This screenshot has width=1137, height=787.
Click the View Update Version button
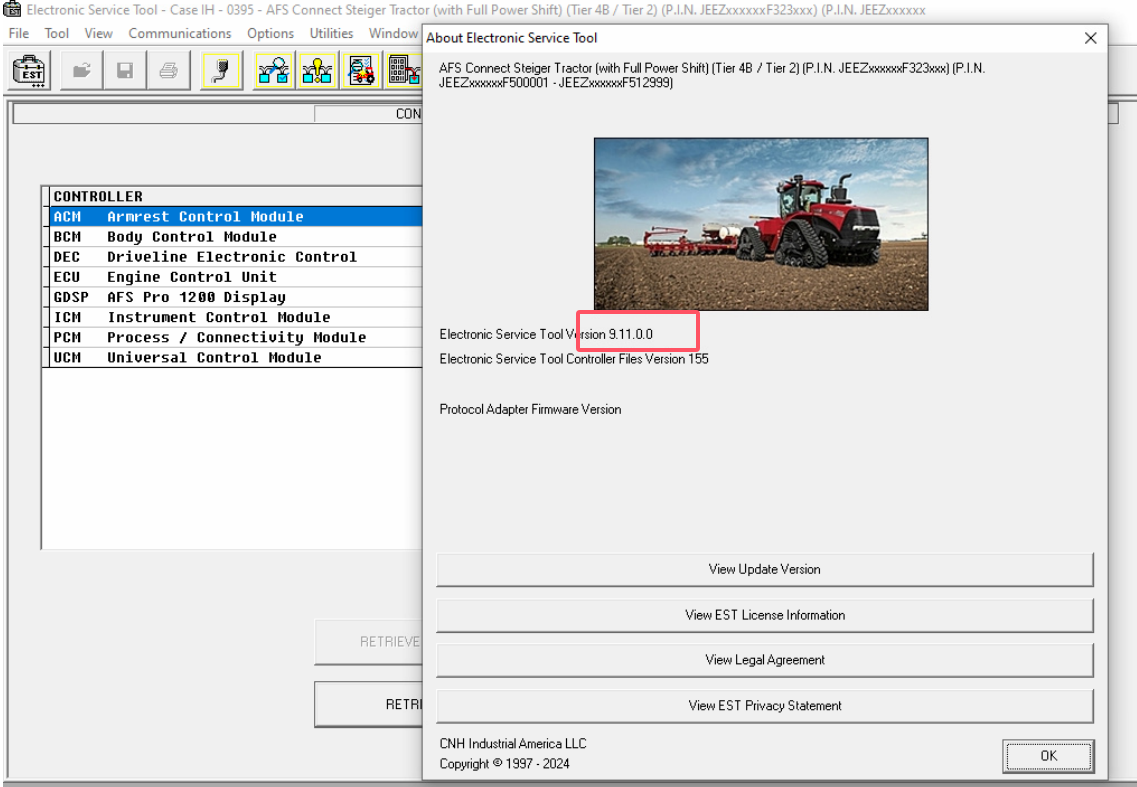point(763,569)
